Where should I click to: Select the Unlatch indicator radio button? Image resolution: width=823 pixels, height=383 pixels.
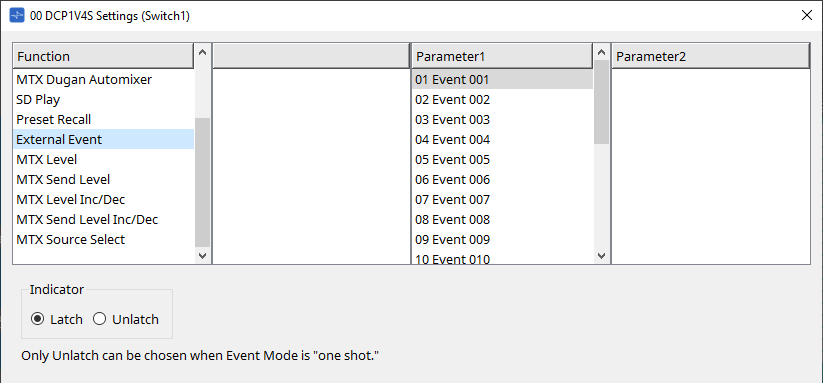(x=100, y=319)
